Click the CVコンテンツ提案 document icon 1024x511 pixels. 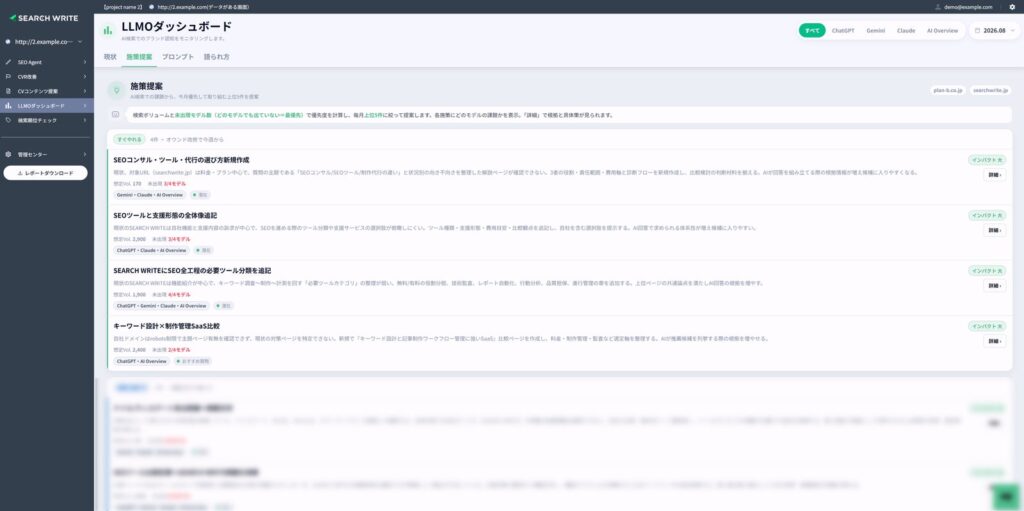point(8,91)
